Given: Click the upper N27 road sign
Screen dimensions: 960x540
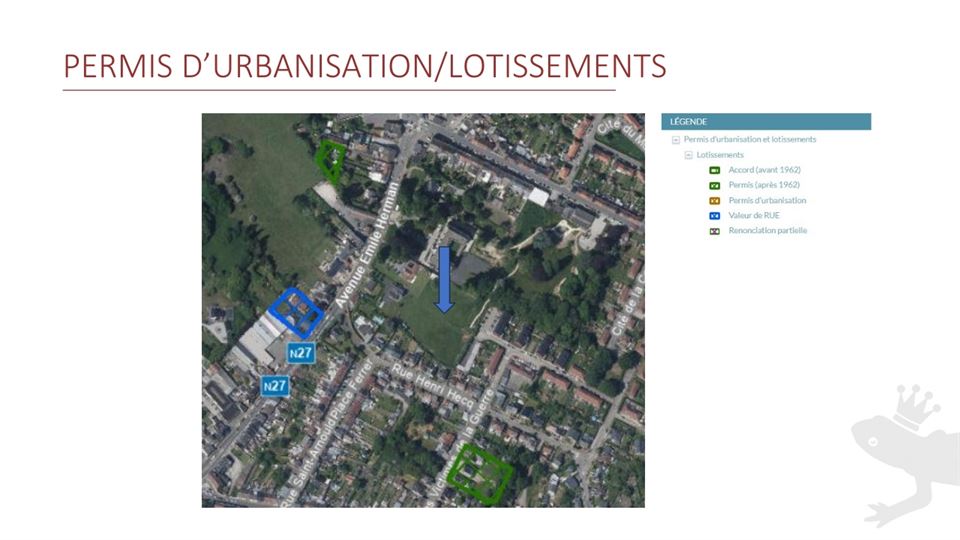Looking at the screenshot, I should point(301,352).
